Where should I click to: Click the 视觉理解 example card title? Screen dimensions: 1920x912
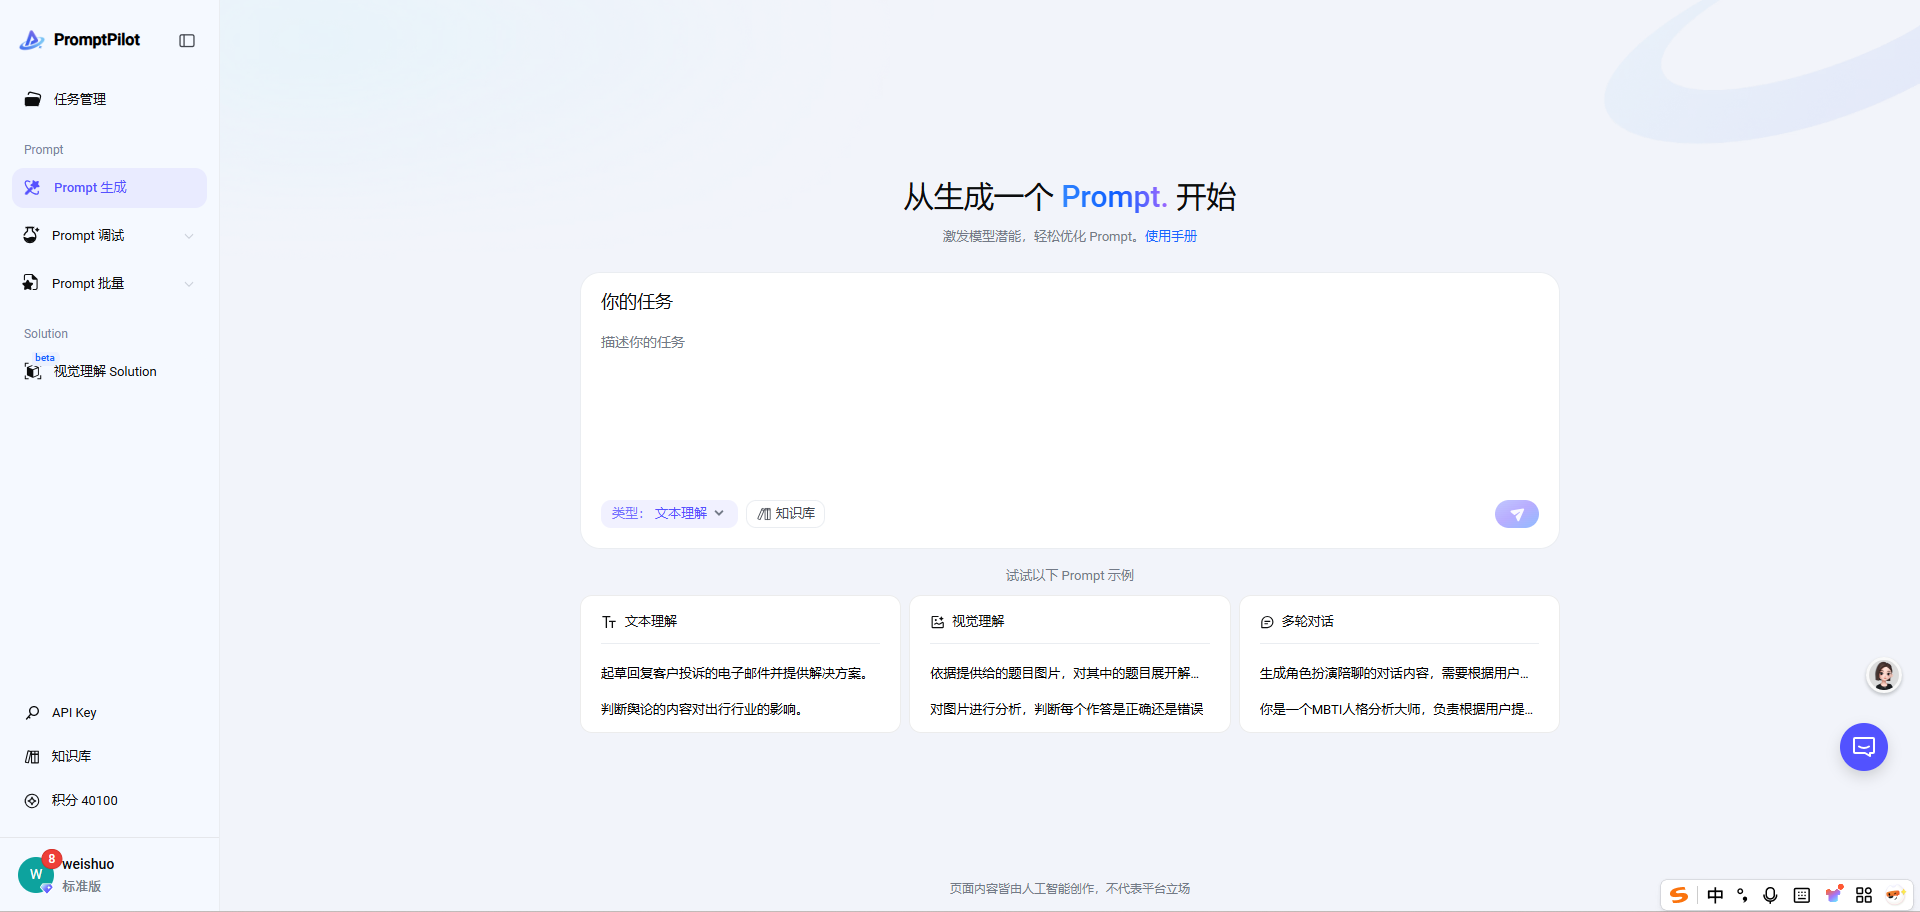click(978, 621)
